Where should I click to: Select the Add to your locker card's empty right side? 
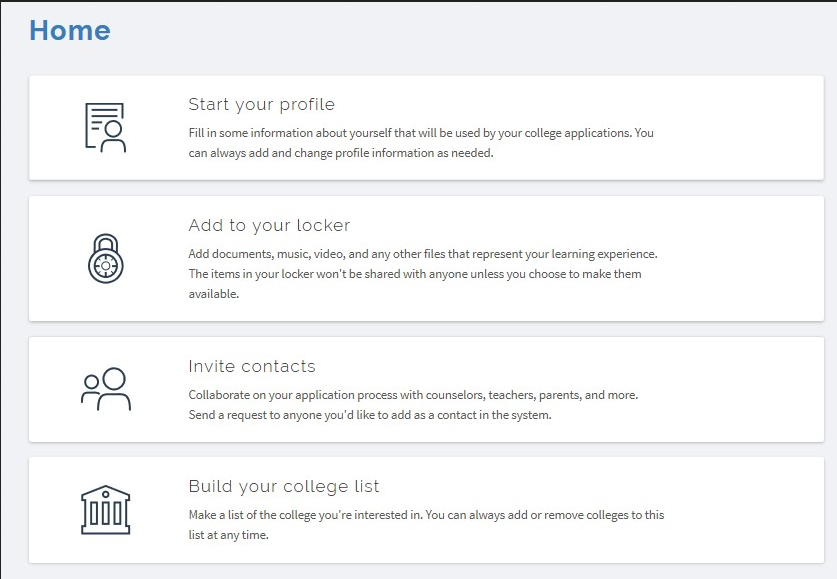tap(742, 259)
